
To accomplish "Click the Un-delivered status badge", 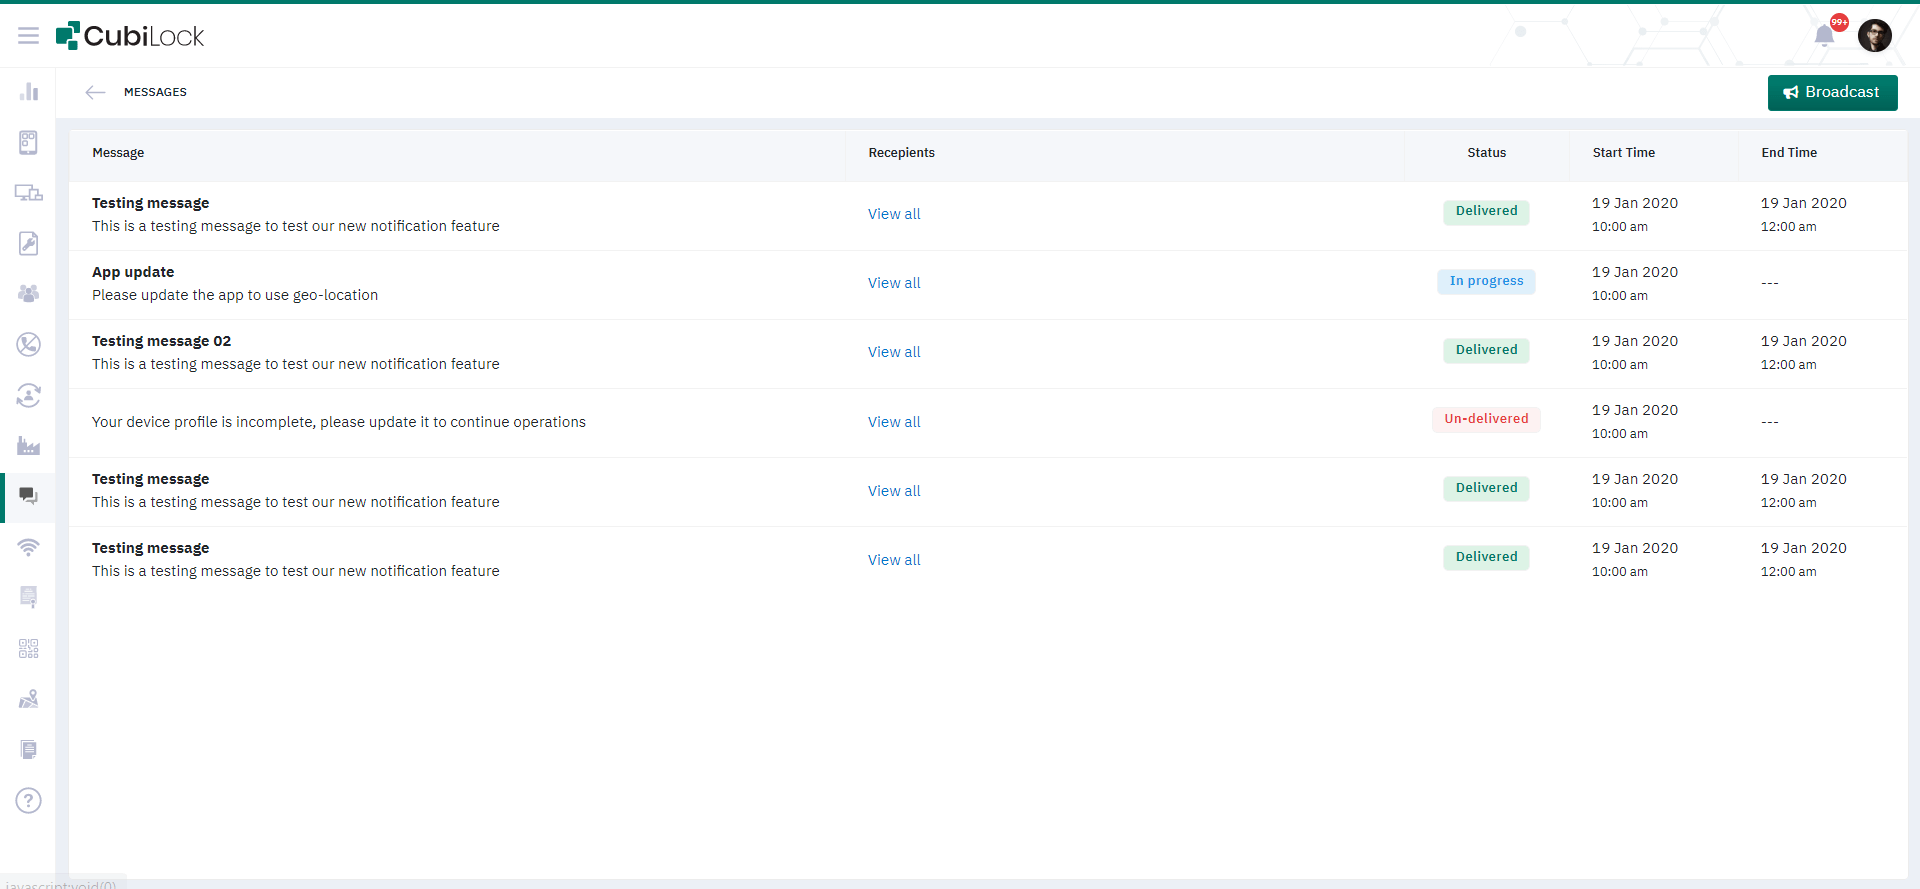I will 1486,419.
